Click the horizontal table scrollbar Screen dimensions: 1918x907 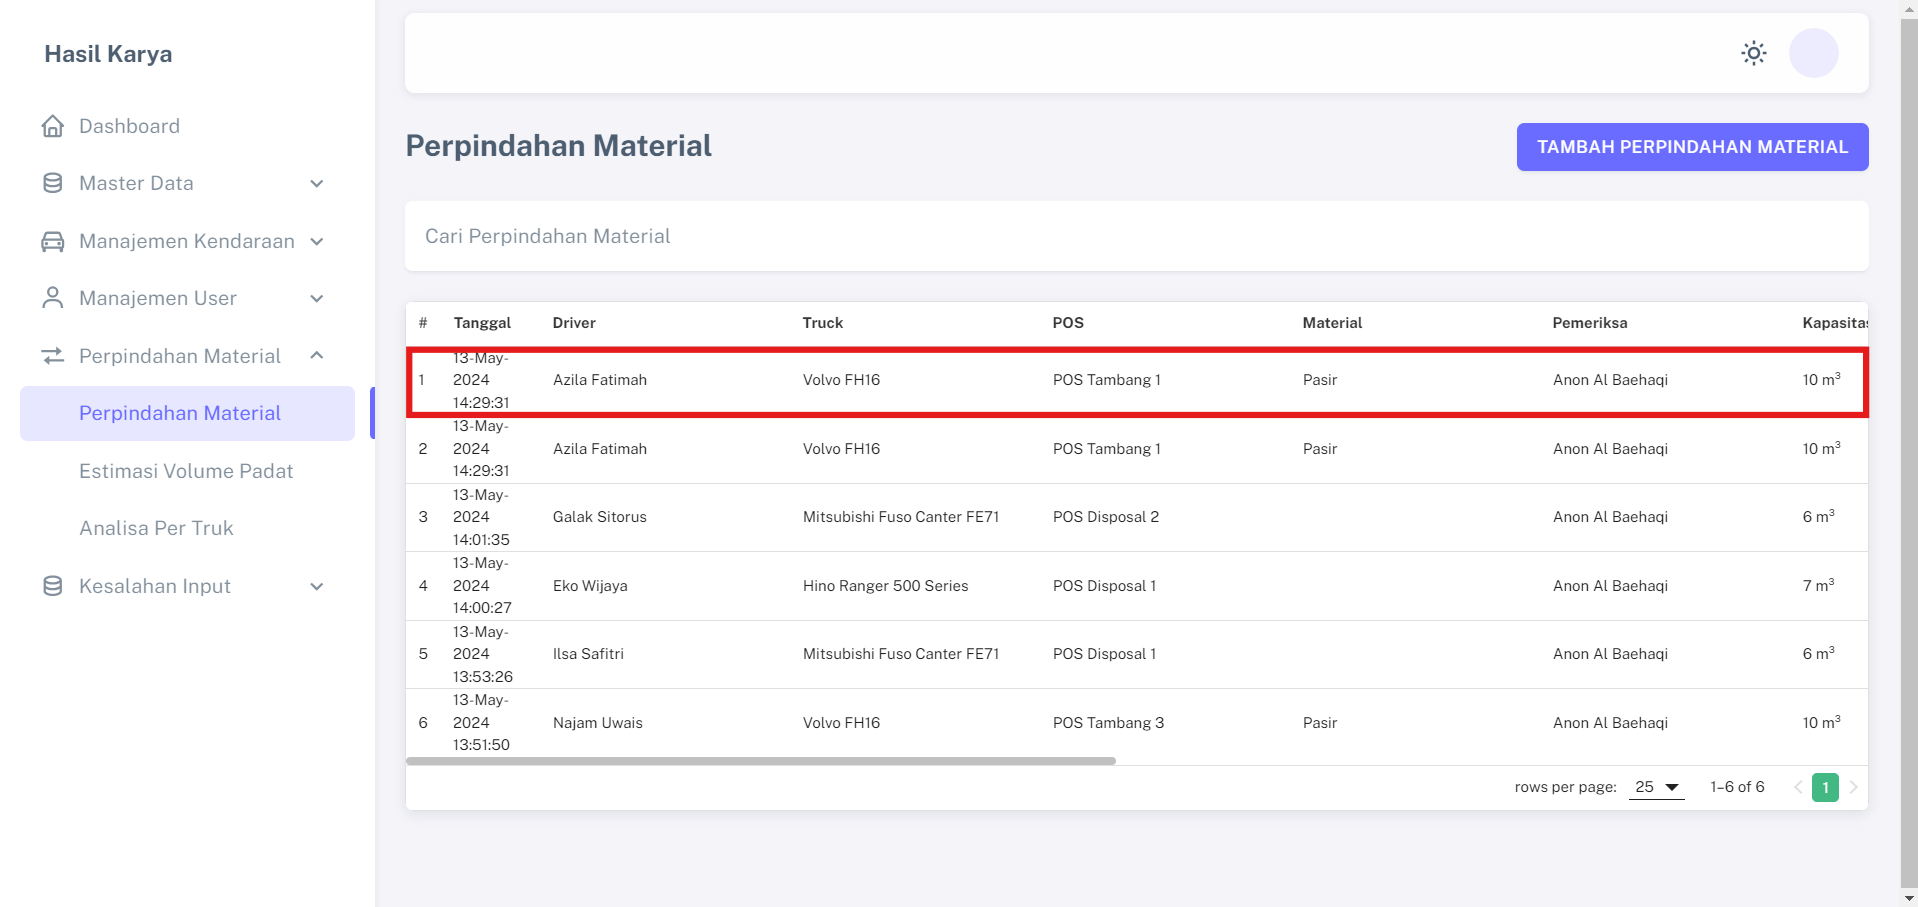pos(760,761)
